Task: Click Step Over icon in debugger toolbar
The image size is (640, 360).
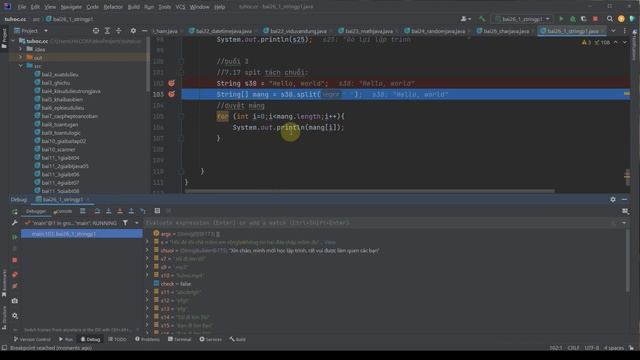Action: 97,211
